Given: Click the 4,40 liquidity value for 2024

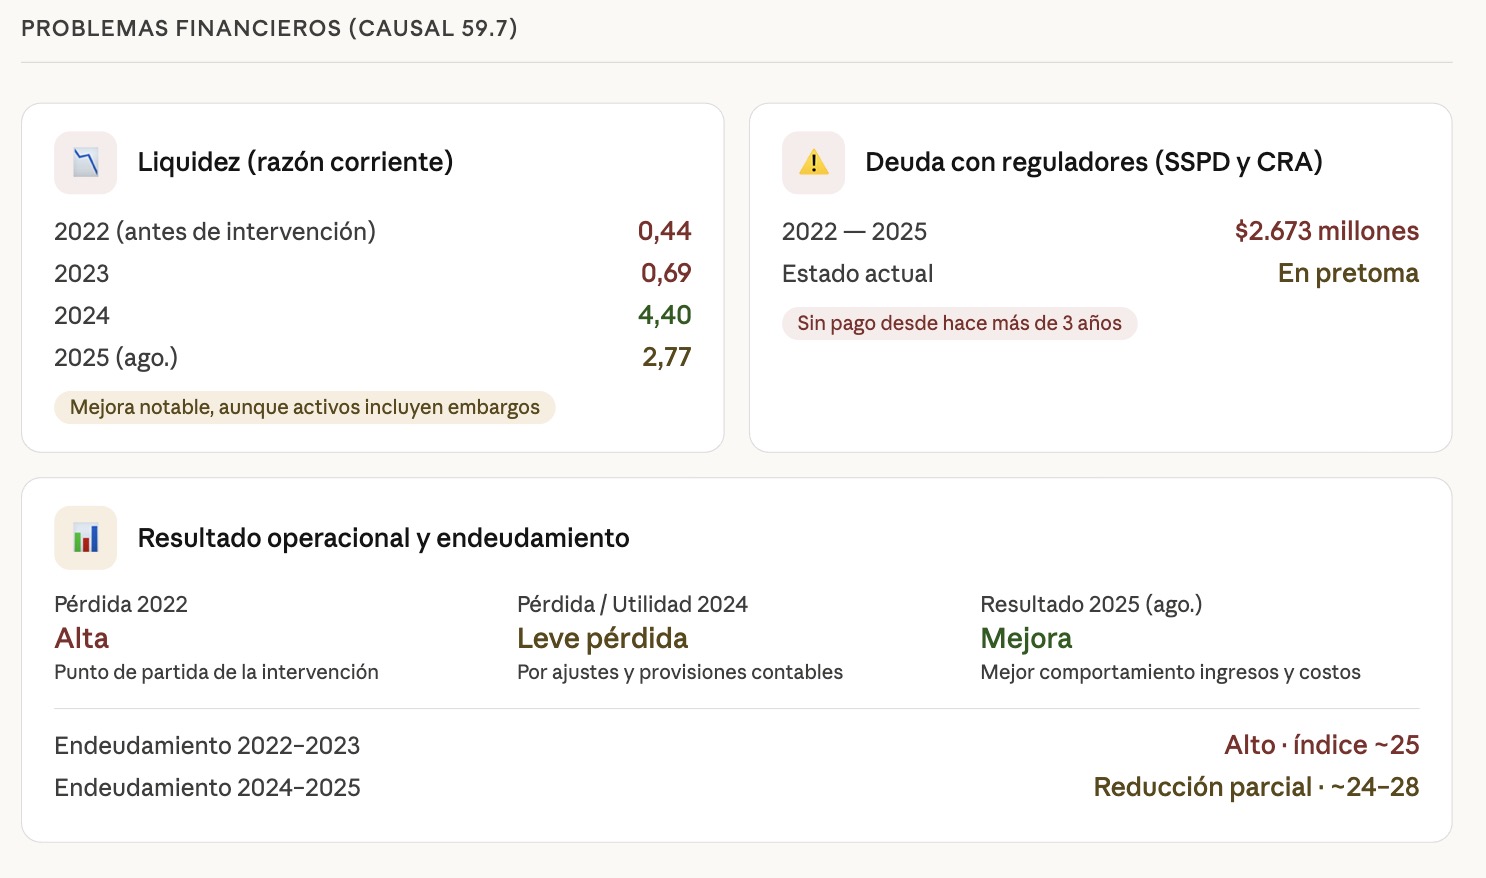Looking at the screenshot, I should click(x=664, y=315).
